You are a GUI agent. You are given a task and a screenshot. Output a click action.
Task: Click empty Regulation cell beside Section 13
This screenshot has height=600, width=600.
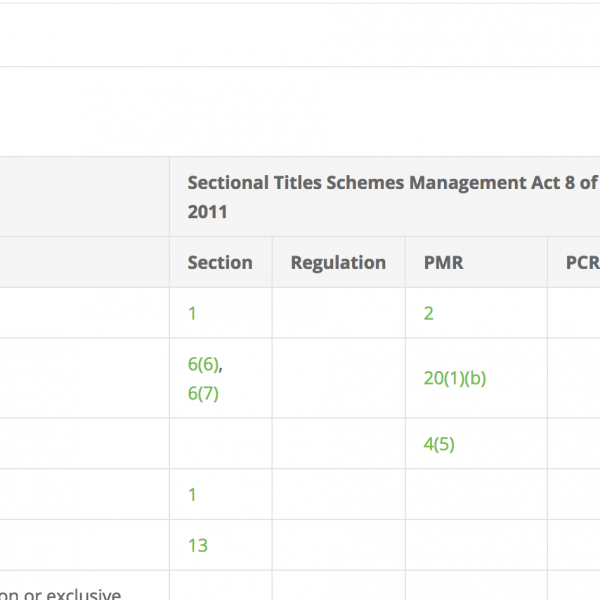click(338, 545)
